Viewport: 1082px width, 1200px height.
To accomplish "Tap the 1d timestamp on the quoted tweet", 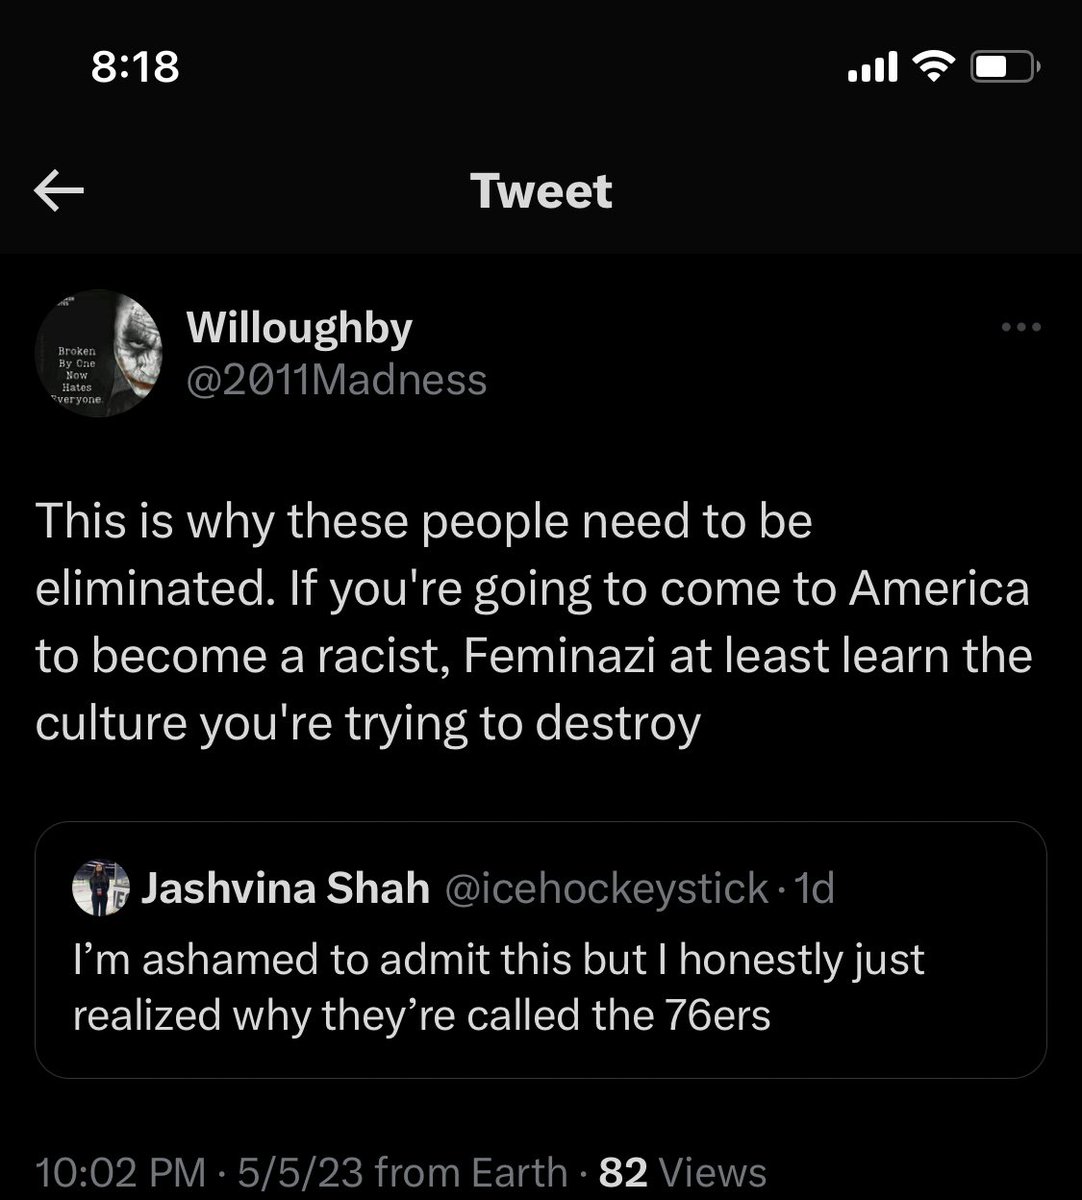I will tap(820, 888).
